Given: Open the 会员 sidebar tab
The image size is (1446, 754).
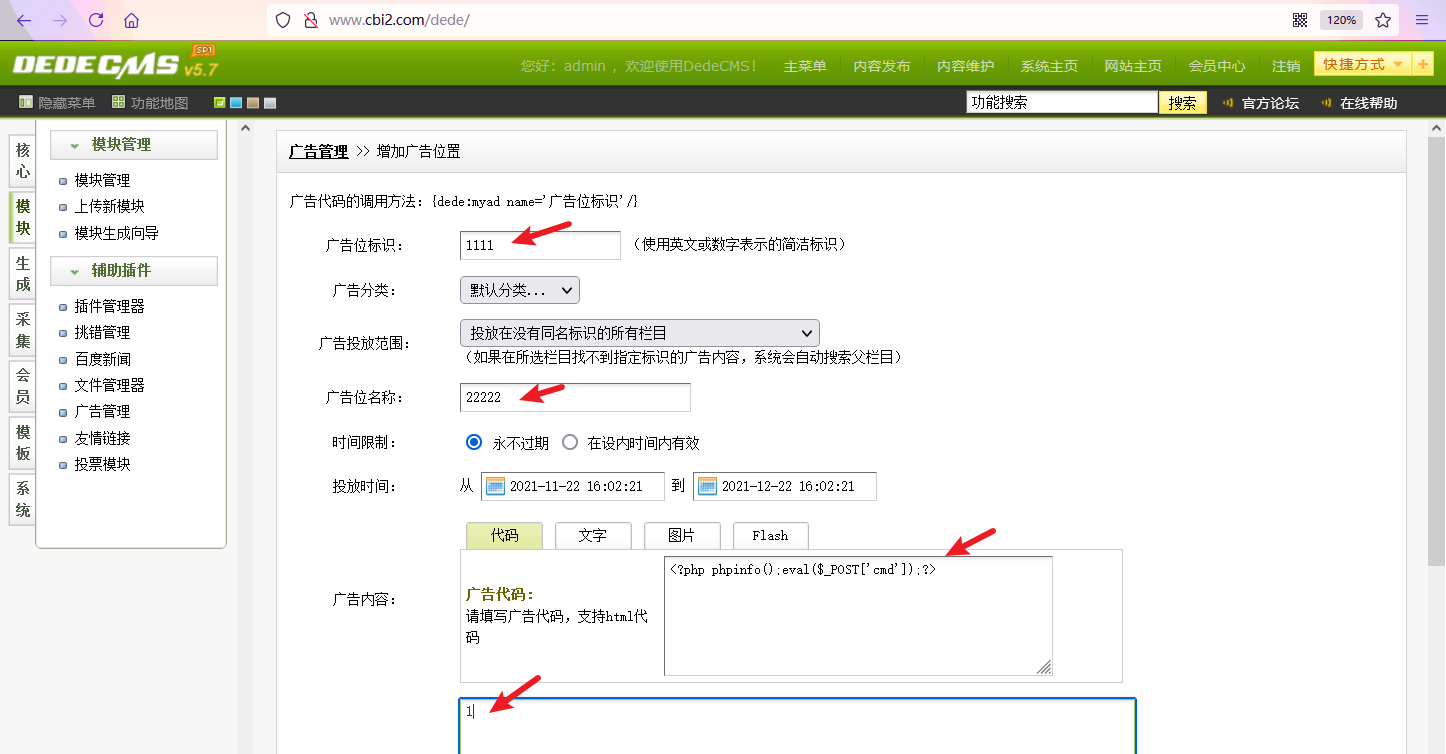Looking at the screenshot, I should (23, 387).
